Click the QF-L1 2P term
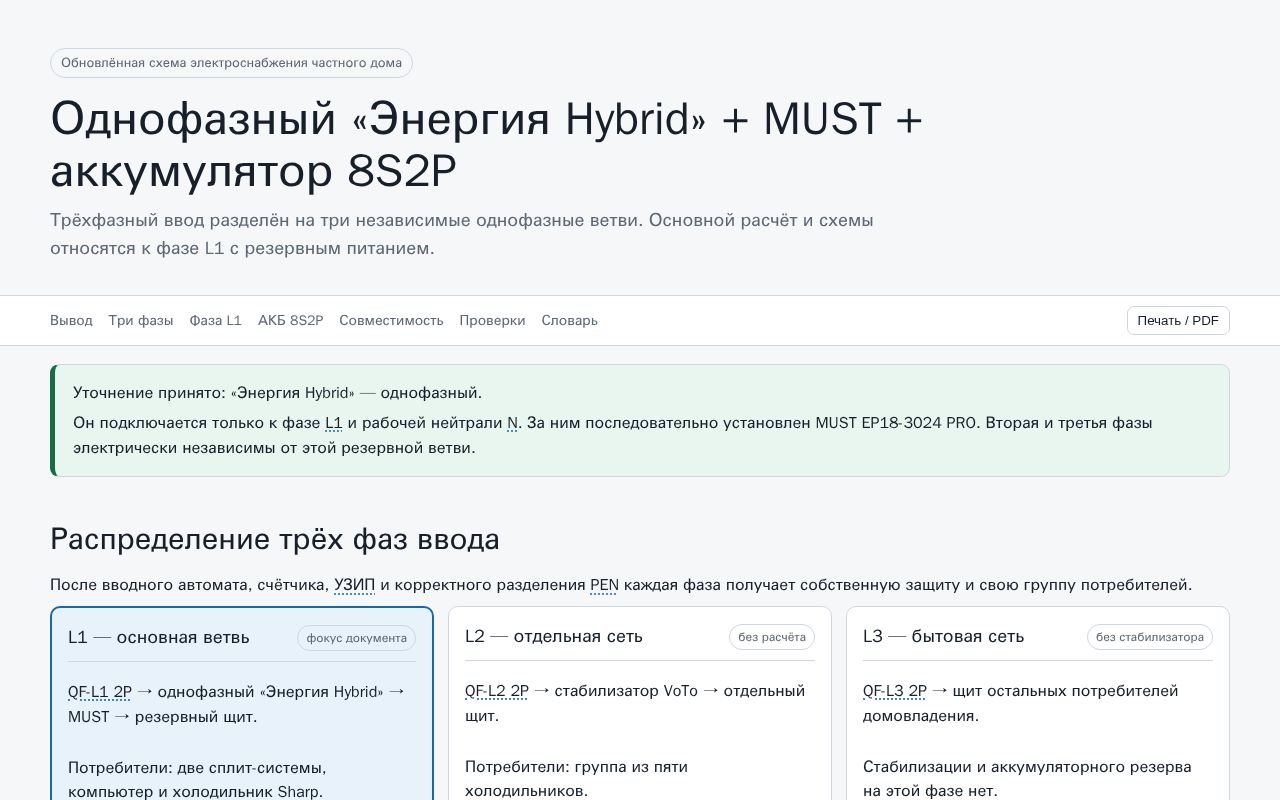The height and width of the screenshot is (800, 1280). pyautogui.click(x=100, y=692)
